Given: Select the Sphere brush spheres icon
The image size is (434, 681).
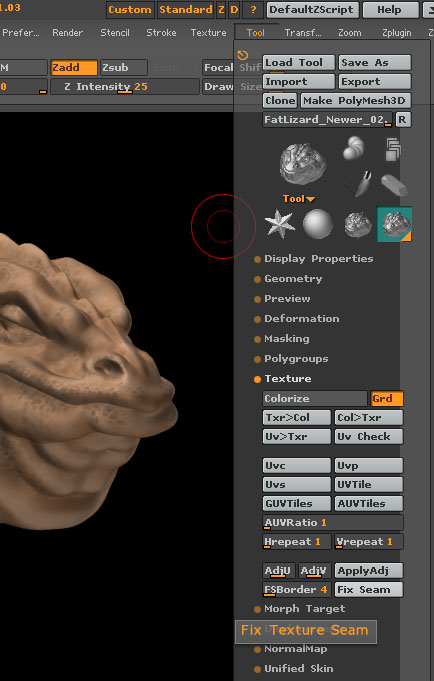Looking at the screenshot, I should (x=354, y=148).
